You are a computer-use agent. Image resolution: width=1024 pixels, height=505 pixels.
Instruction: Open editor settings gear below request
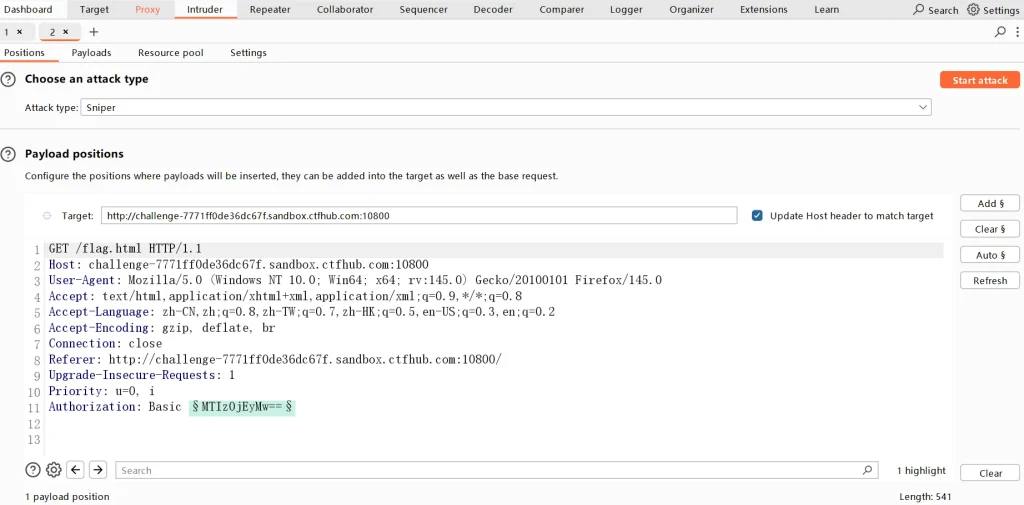pyautogui.click(x=54, y=470)
